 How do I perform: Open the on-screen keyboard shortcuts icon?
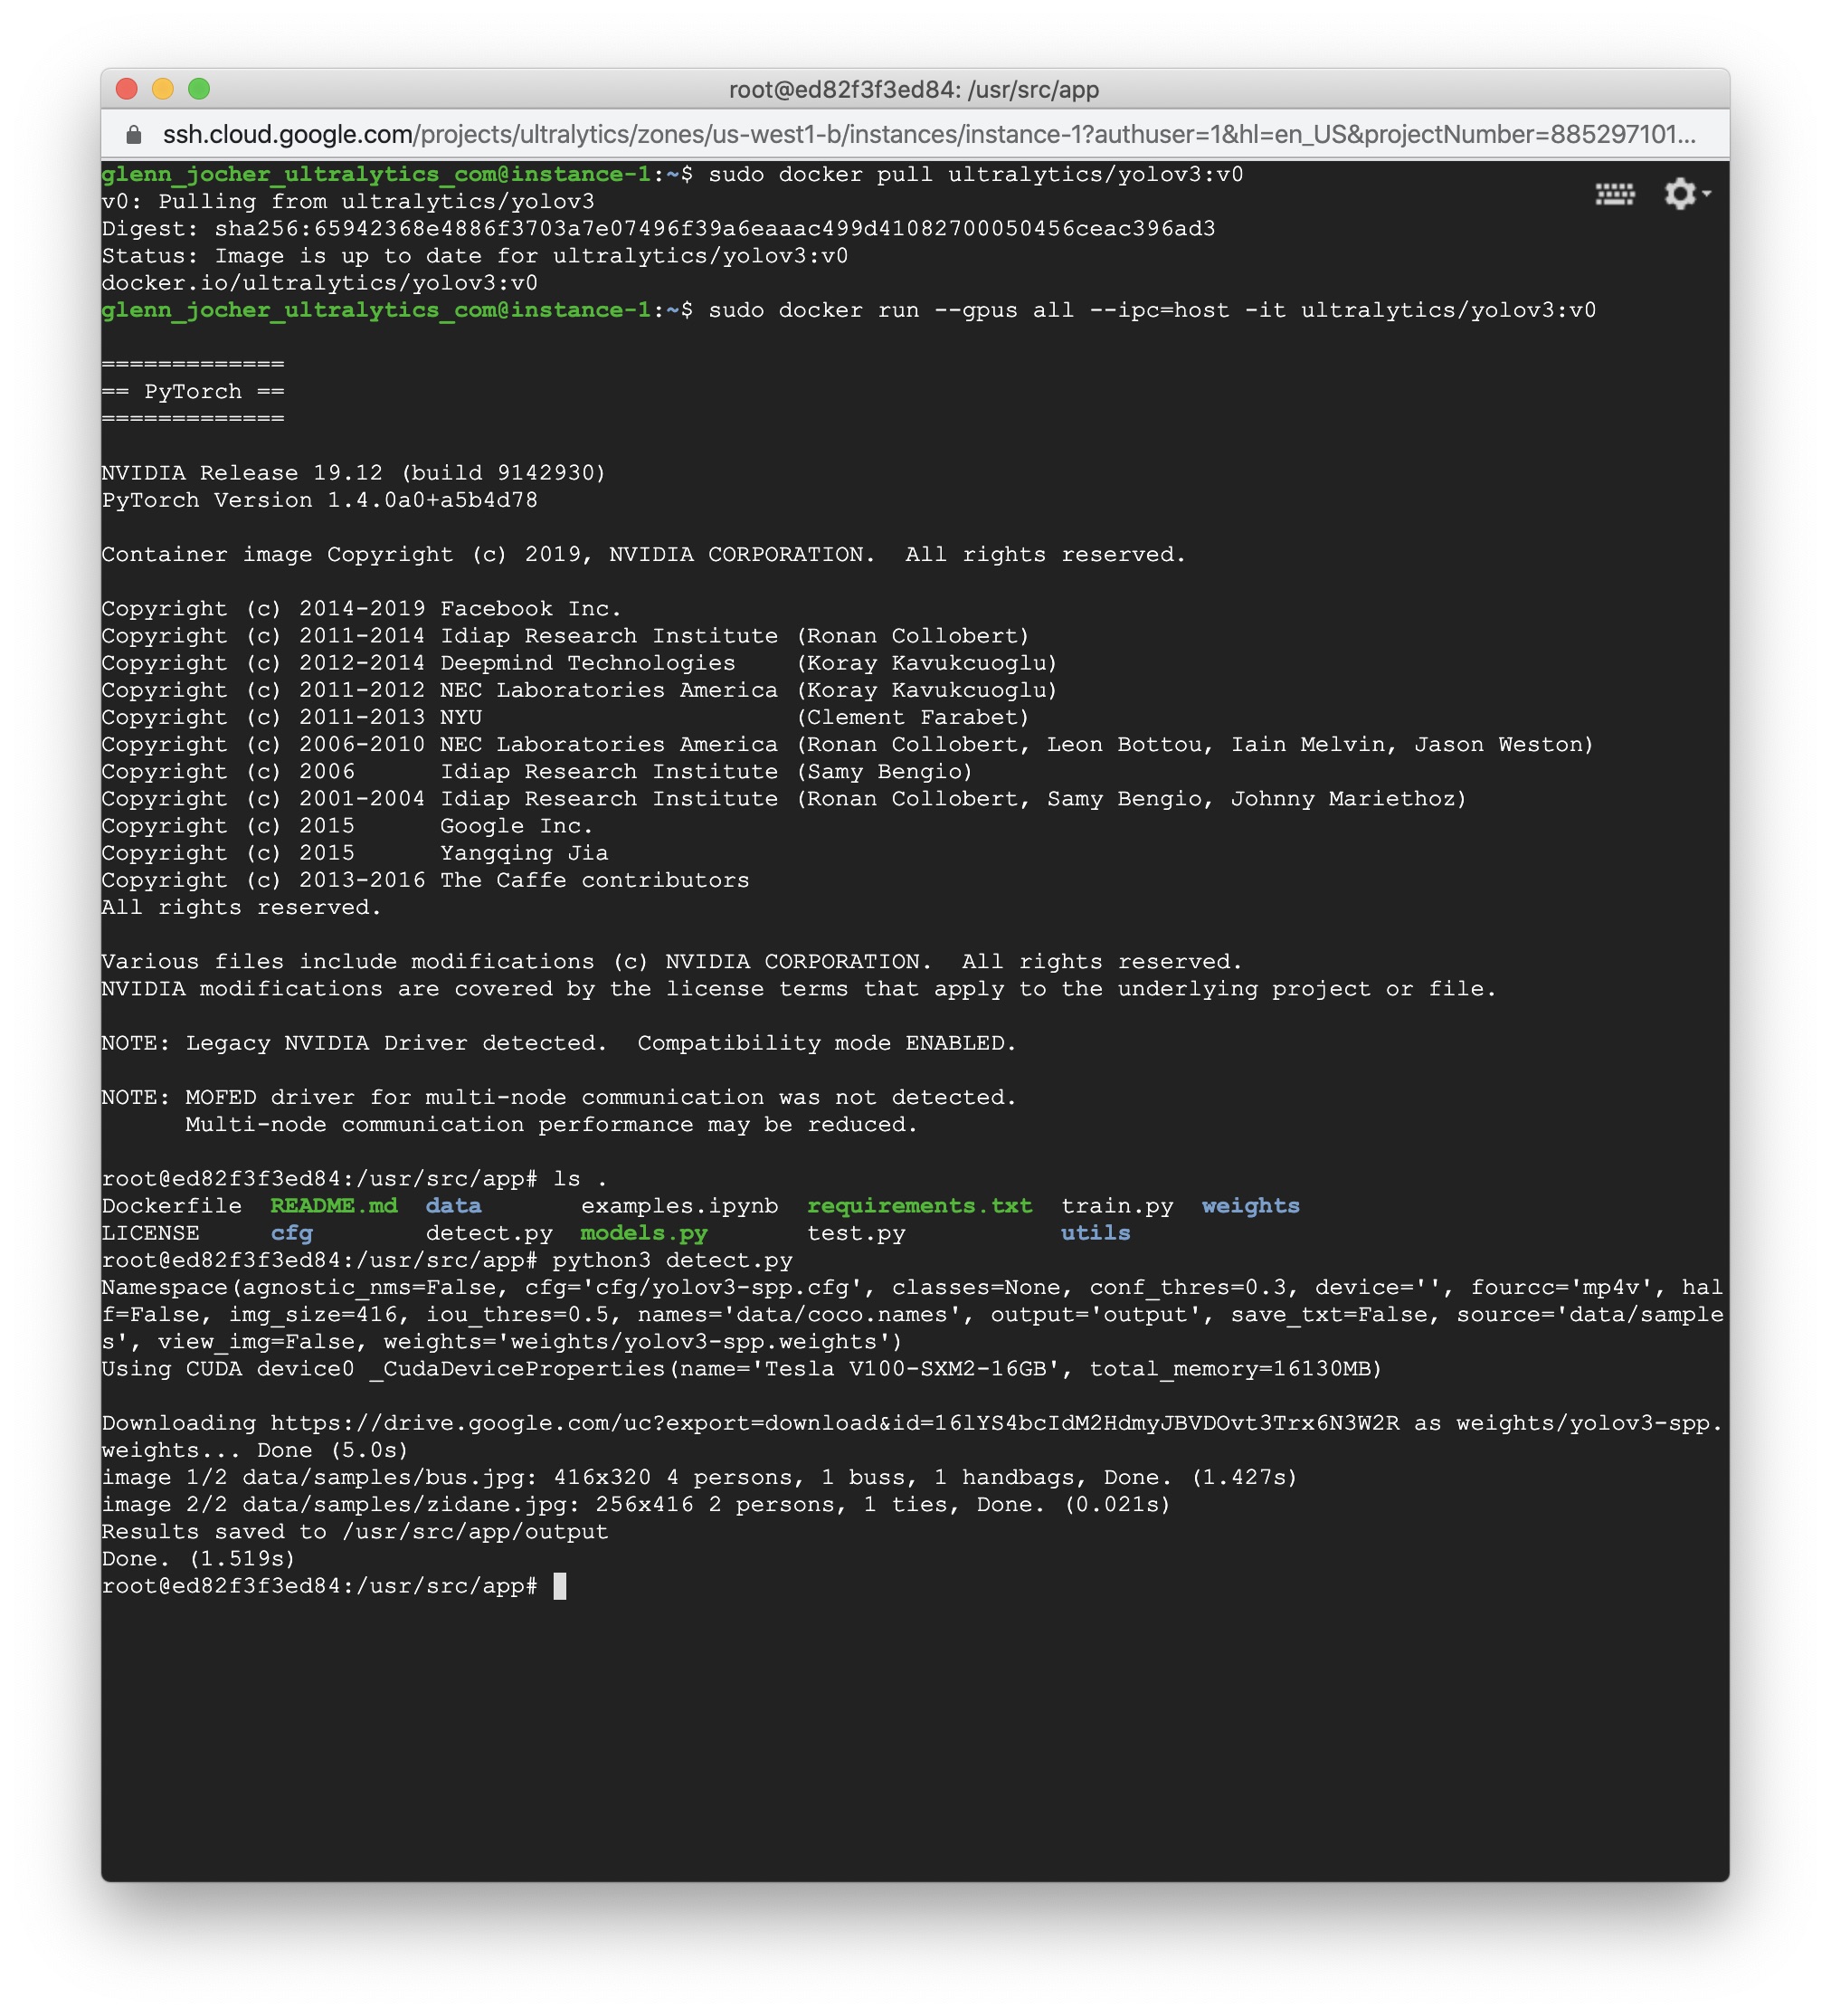click(x=1614, y=194)
